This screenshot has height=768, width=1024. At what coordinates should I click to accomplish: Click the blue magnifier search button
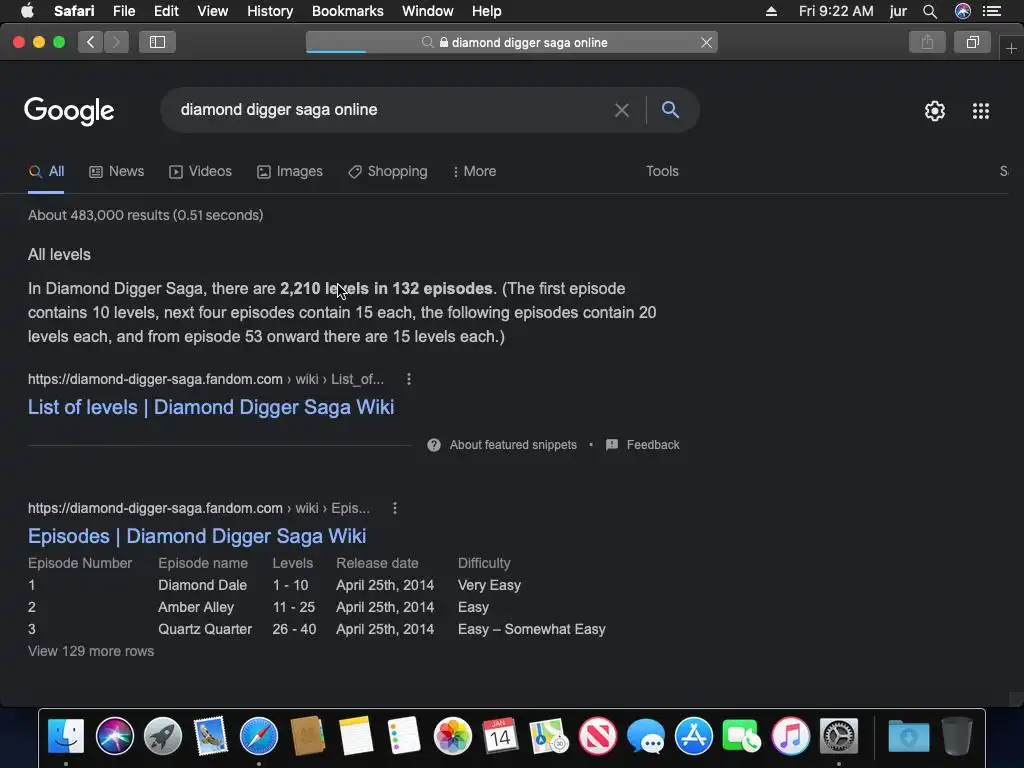point(670,110)
